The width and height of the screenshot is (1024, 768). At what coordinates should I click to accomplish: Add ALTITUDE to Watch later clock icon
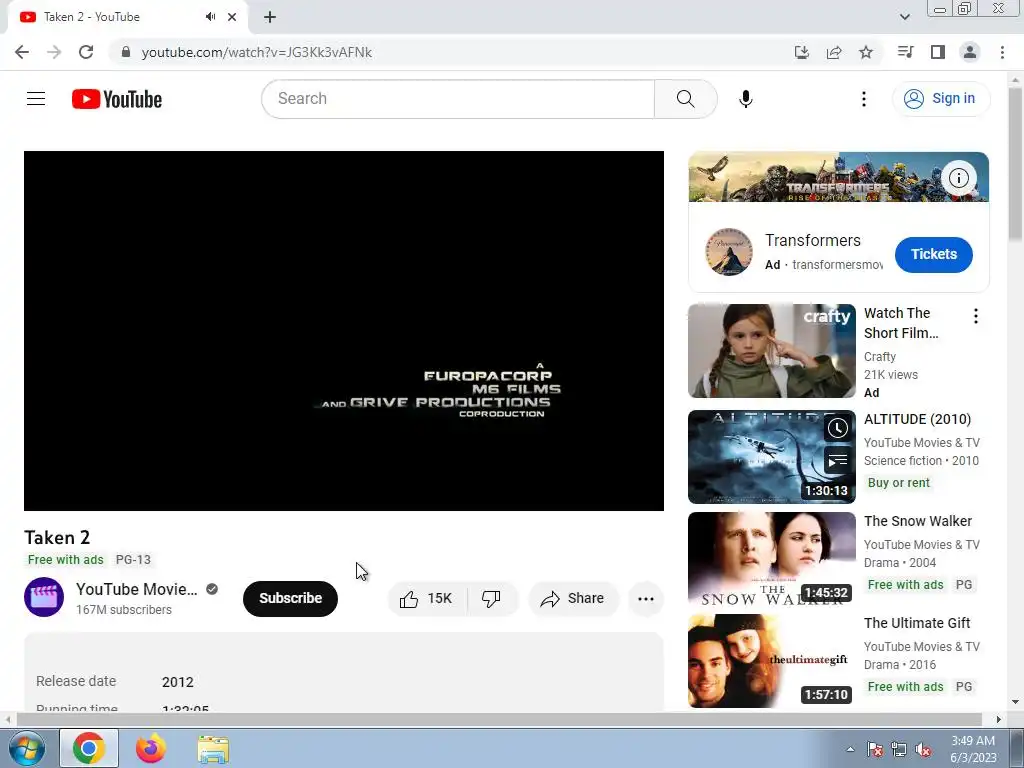point(838,428)
